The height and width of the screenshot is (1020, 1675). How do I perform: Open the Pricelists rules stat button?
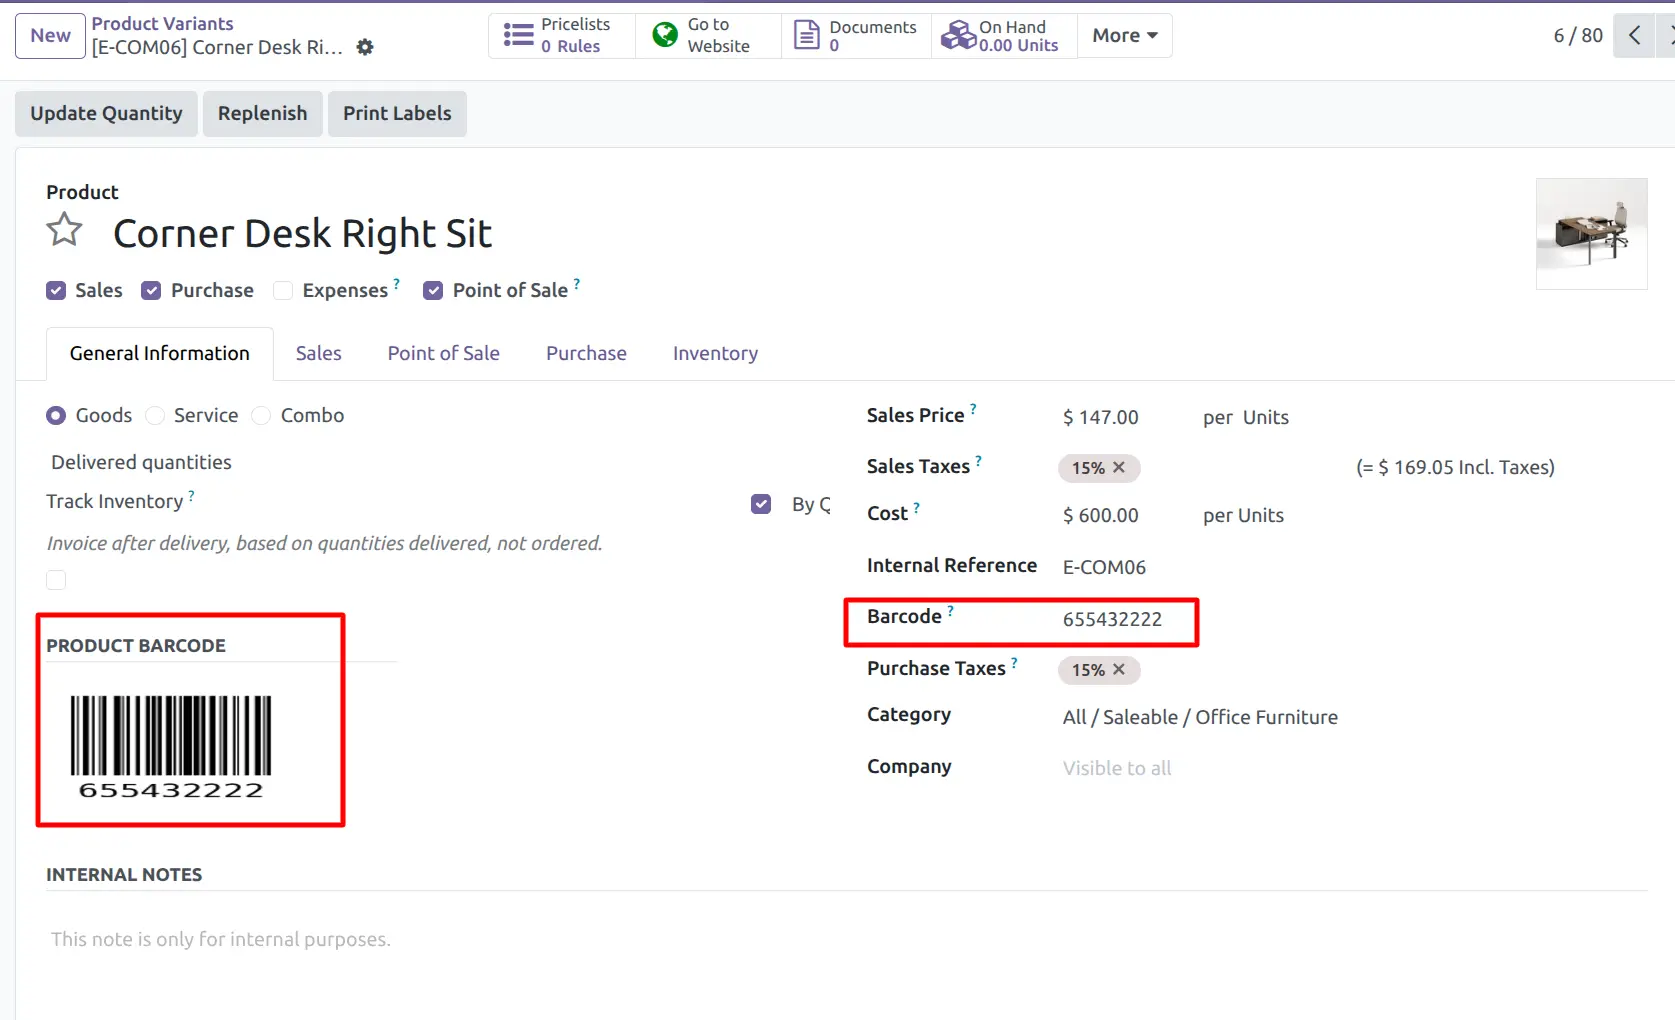561,35
